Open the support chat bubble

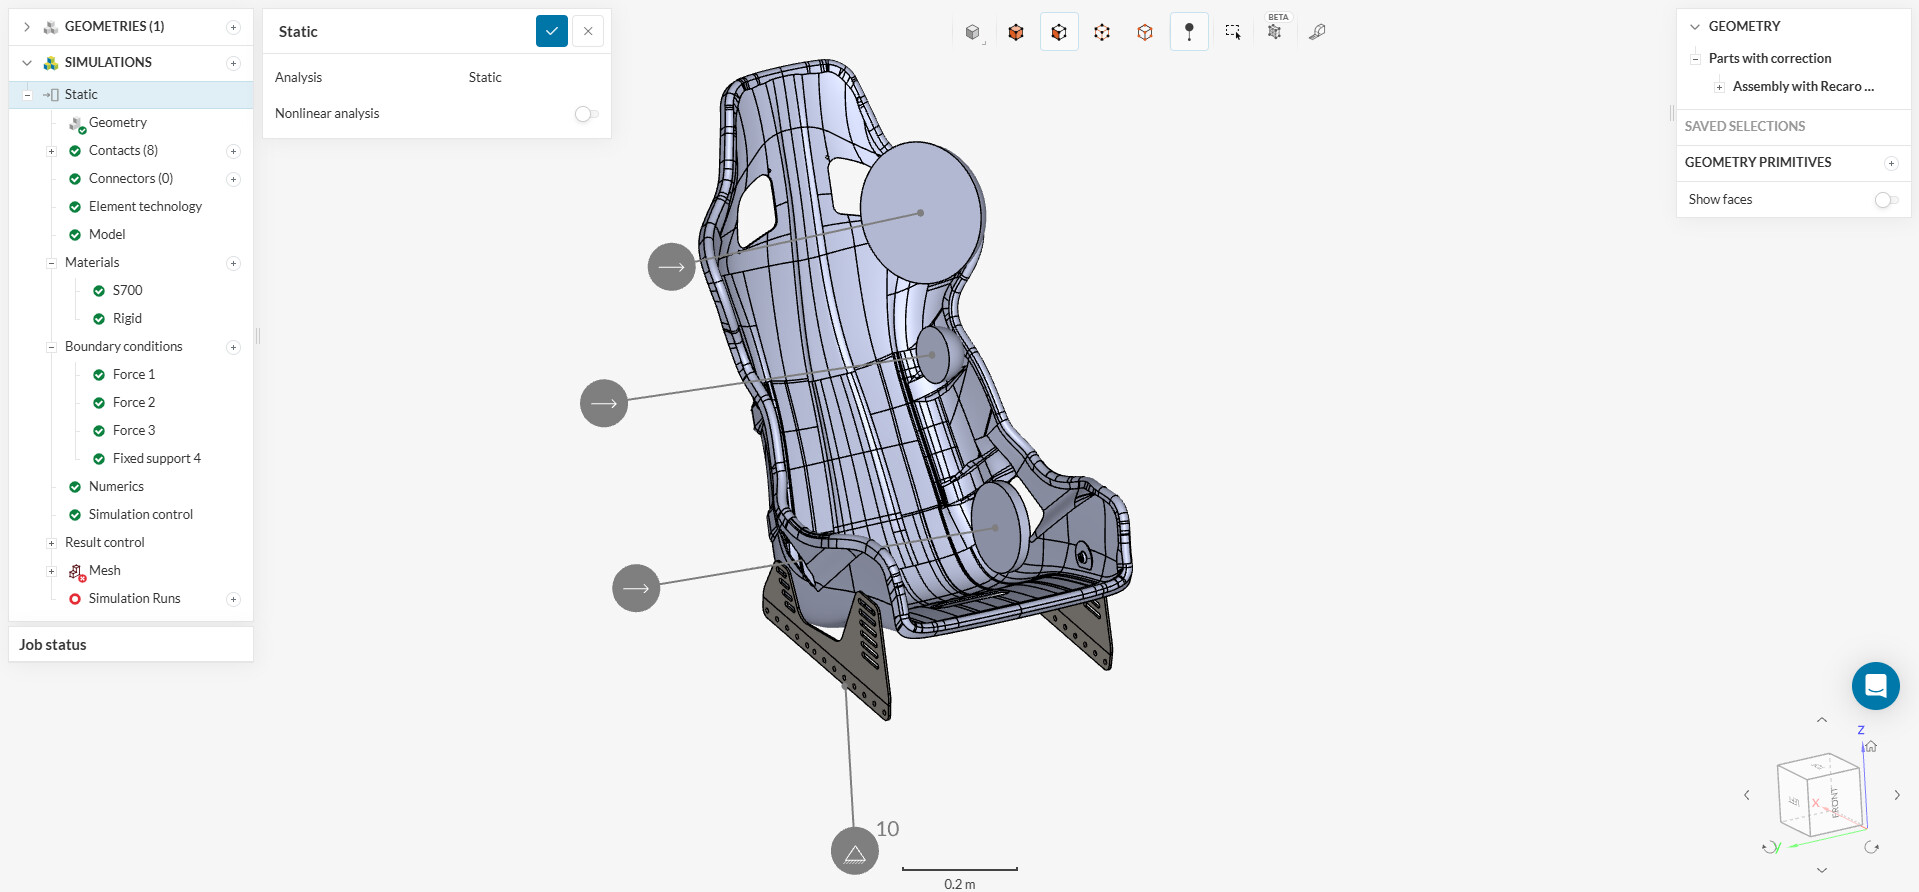pos(1875,686)
